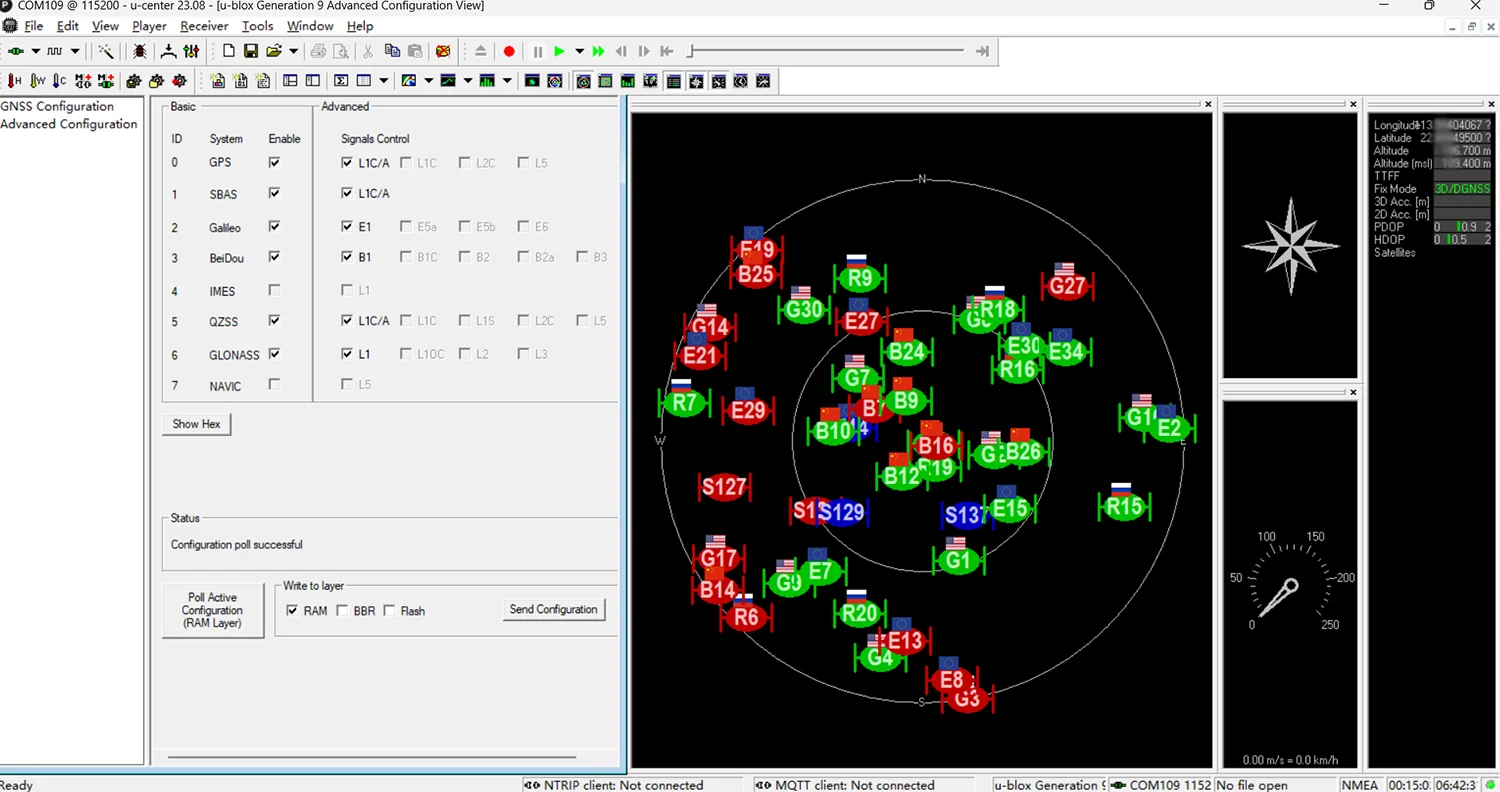Enable the NAVIC system checkbox
Screen dimensions: 1500x792
[x=274, y=384]
